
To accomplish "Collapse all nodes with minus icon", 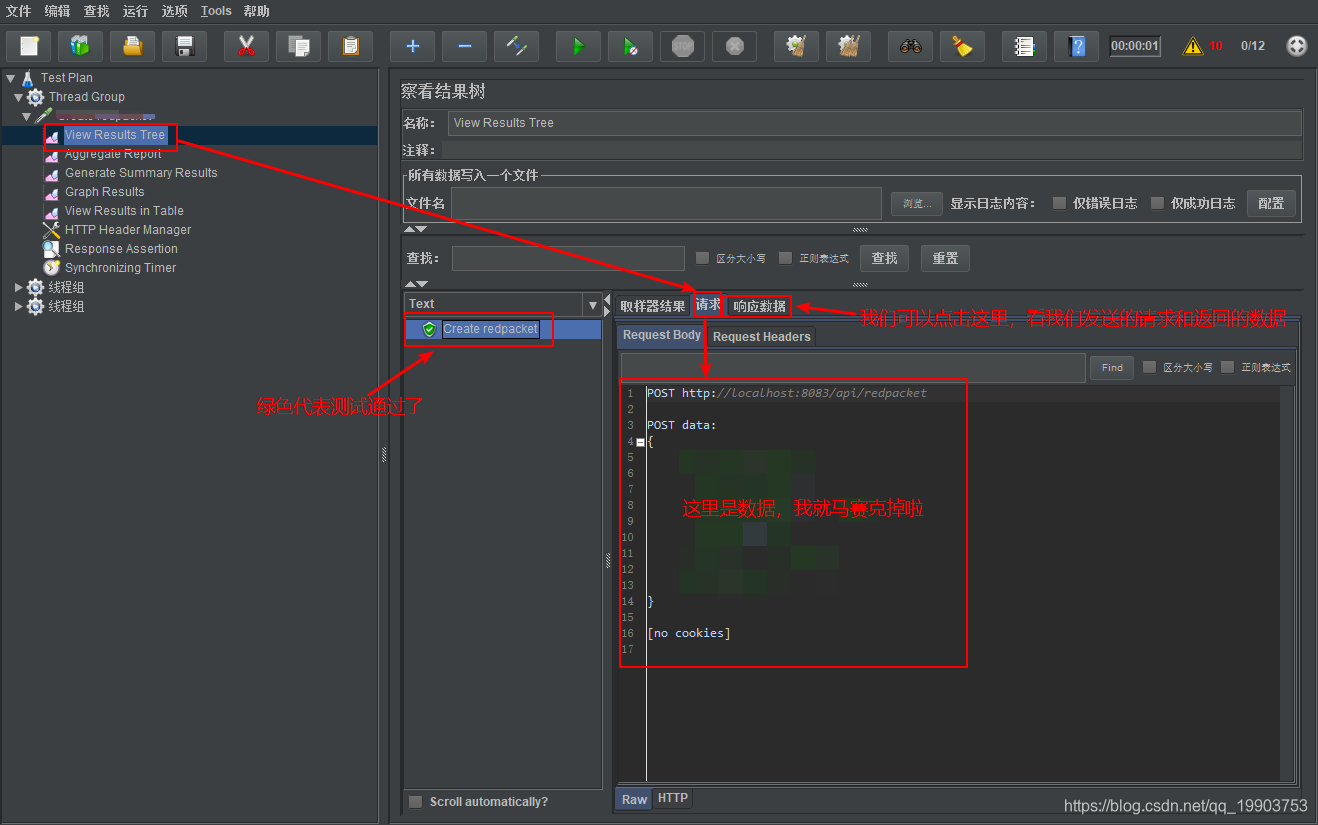I will (464, 46).
